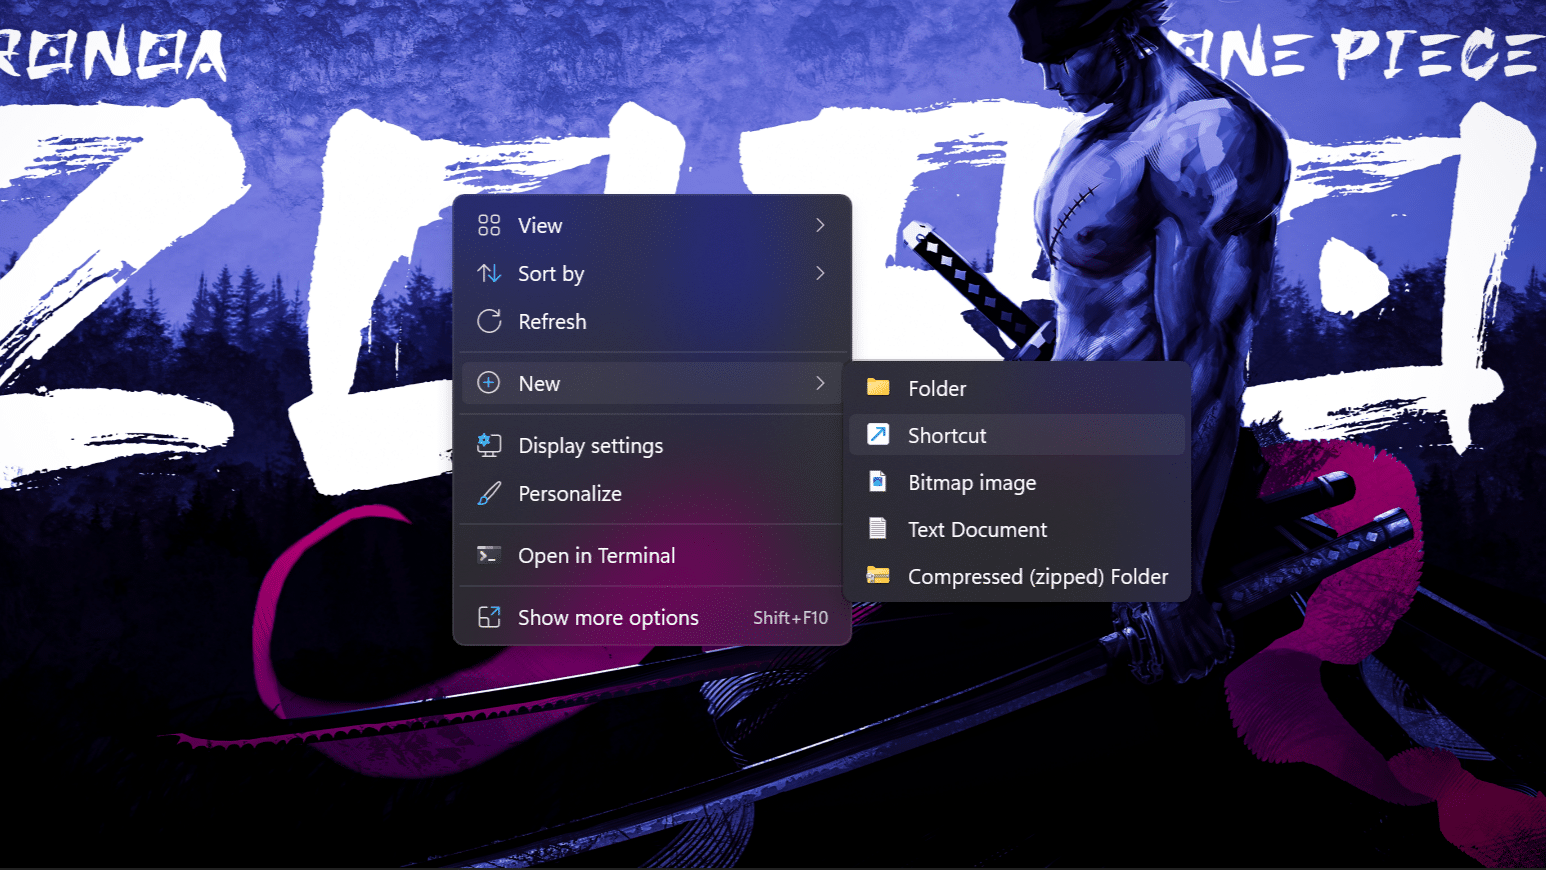
Task: Click the Personalize paintbrush icon
Action: [x=489, y=493]
